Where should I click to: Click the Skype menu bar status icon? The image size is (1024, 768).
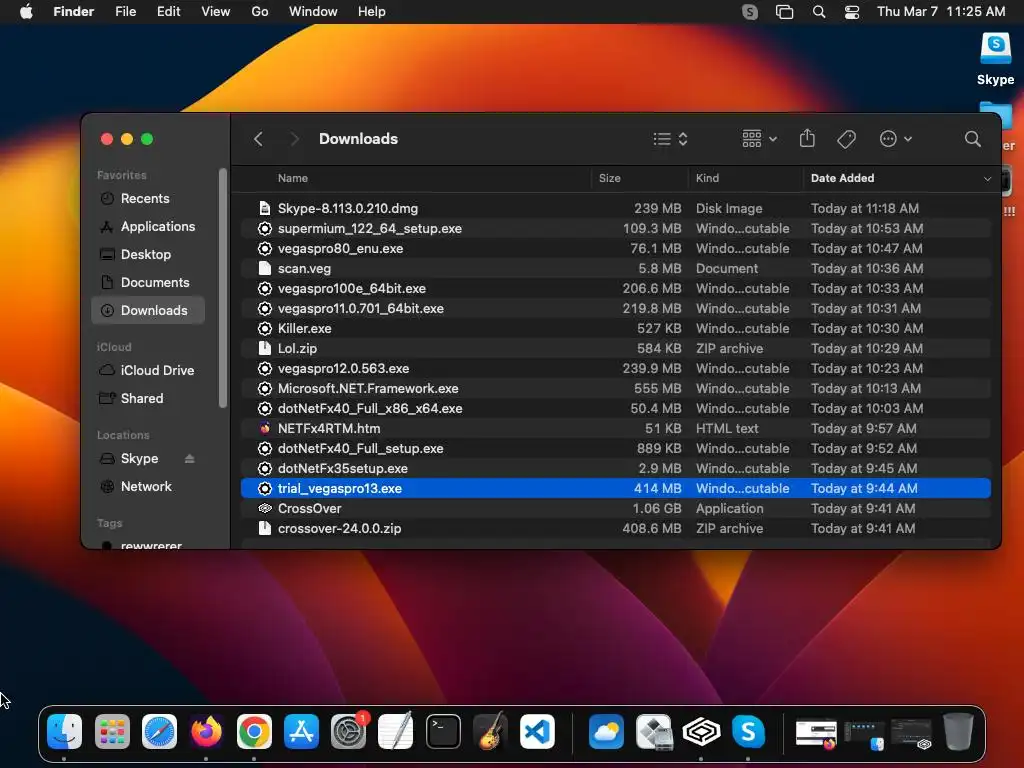750,12
